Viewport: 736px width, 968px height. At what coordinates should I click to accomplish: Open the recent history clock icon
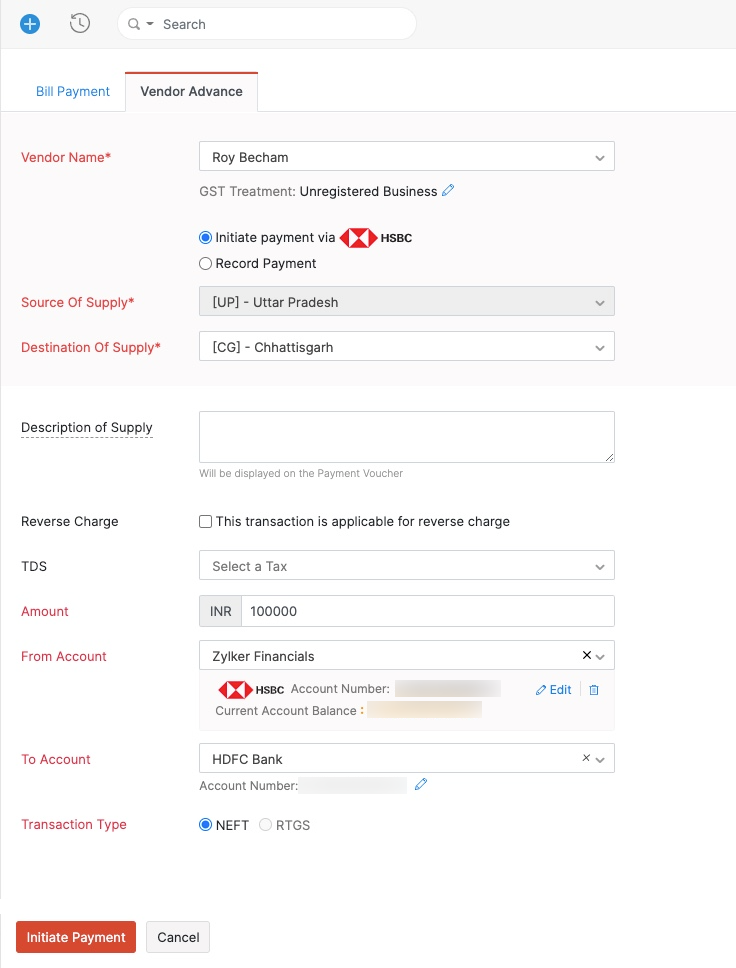point(80,23)
